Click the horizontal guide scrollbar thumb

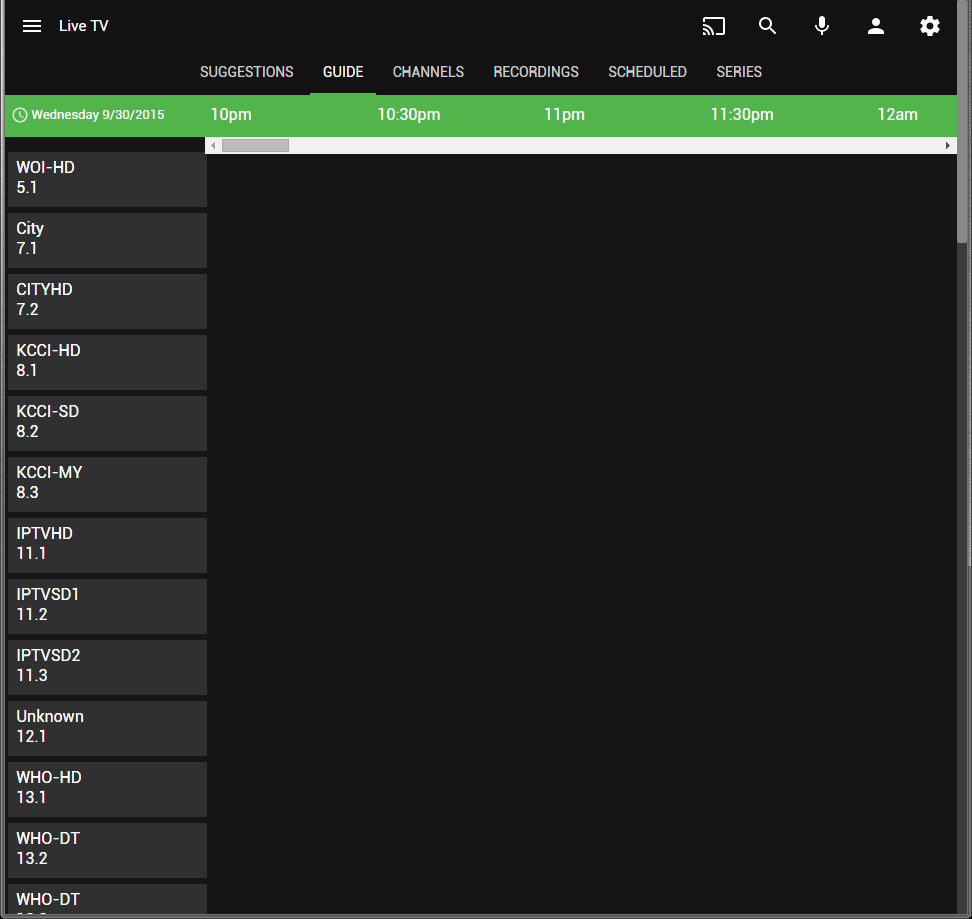[x=255, y=146]
